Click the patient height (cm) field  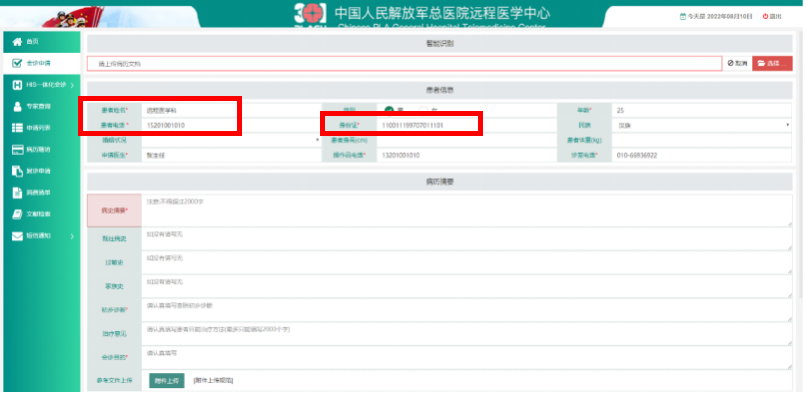(x=466, y=140)
